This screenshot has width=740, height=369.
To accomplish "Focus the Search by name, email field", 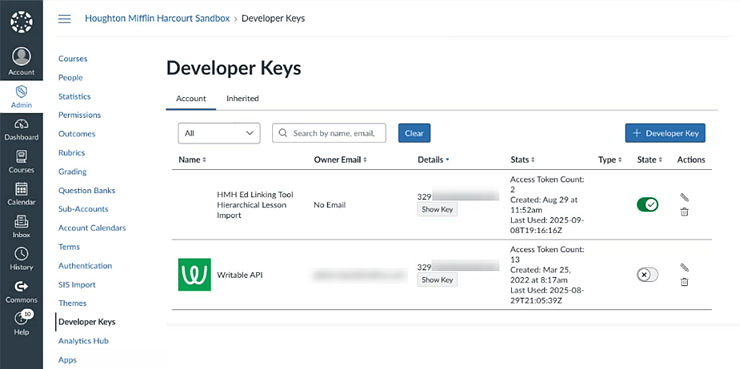I will coord(329,133).
